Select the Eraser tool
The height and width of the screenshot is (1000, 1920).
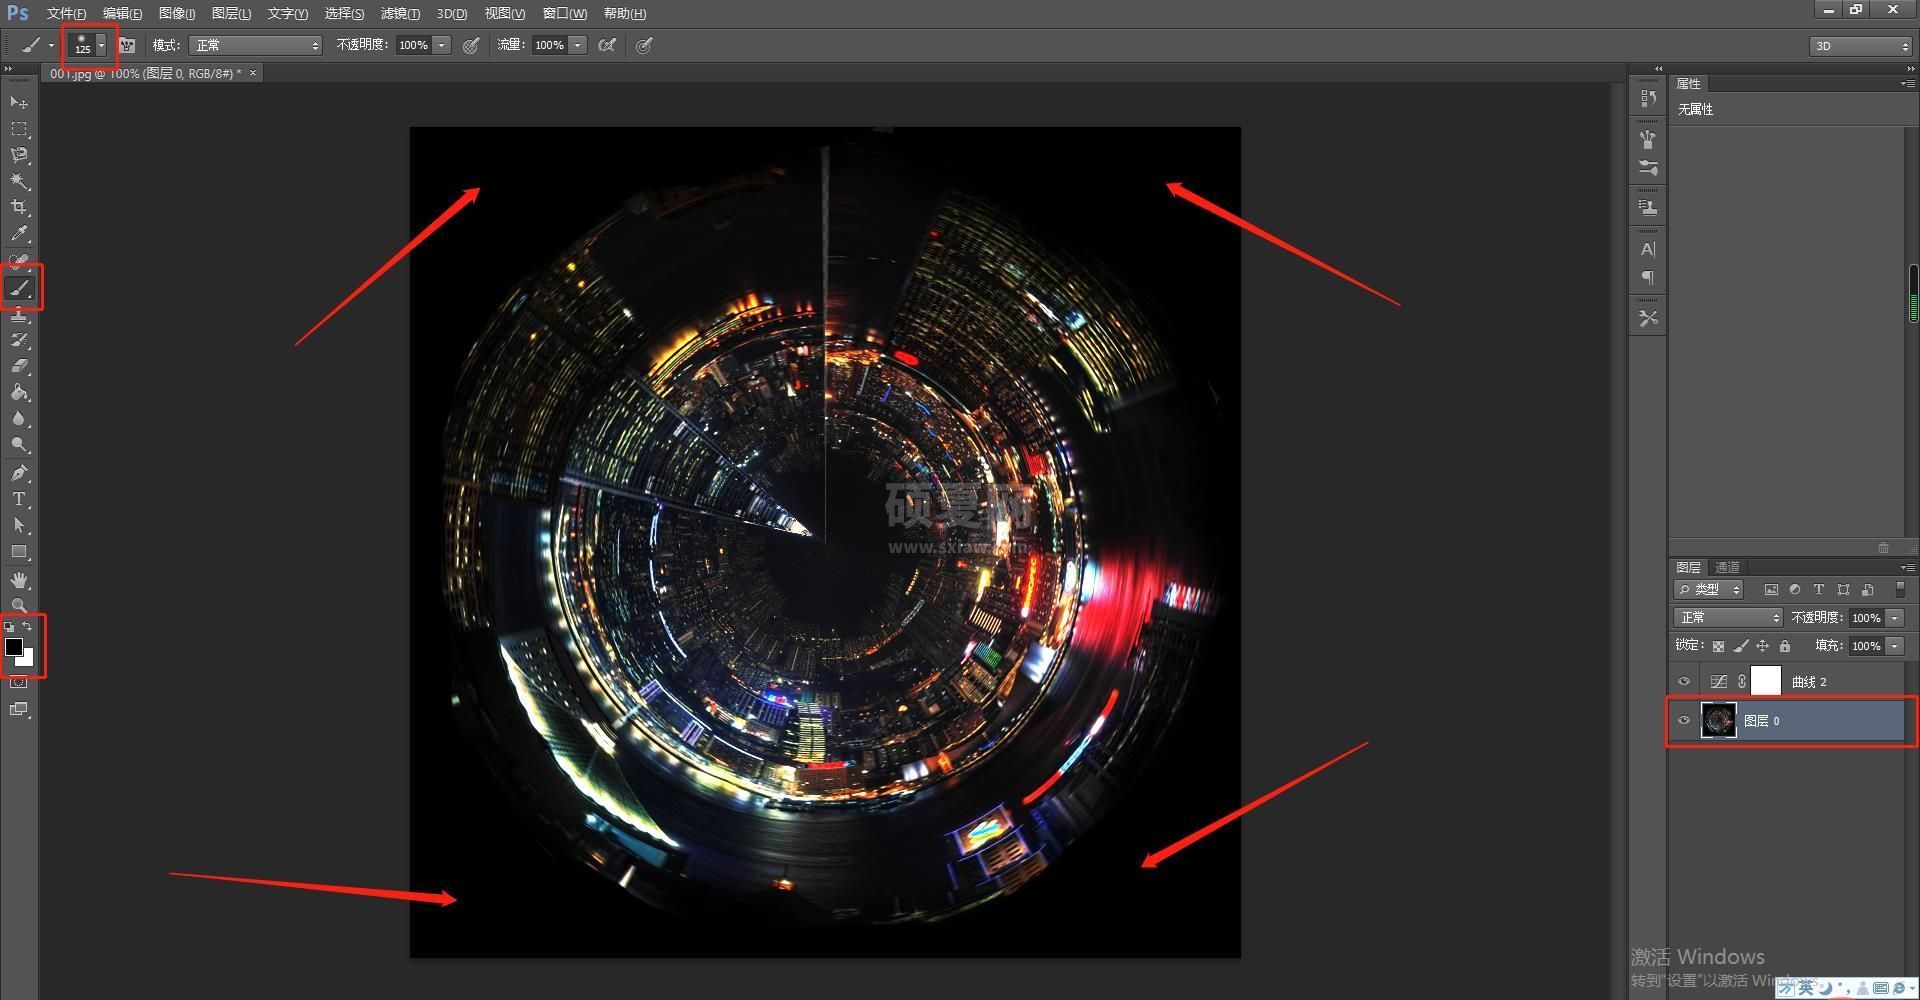(19, 366)
